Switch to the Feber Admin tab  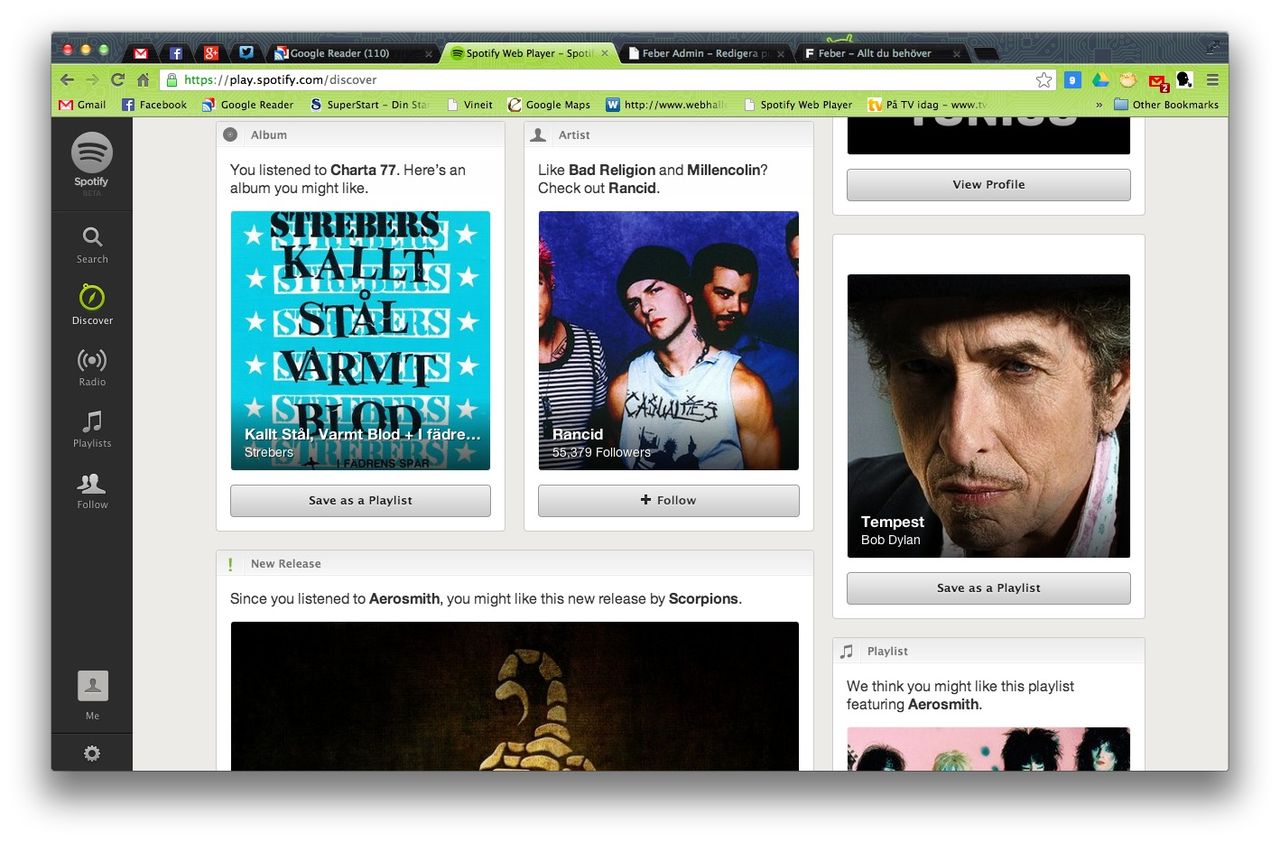point(706,53)
